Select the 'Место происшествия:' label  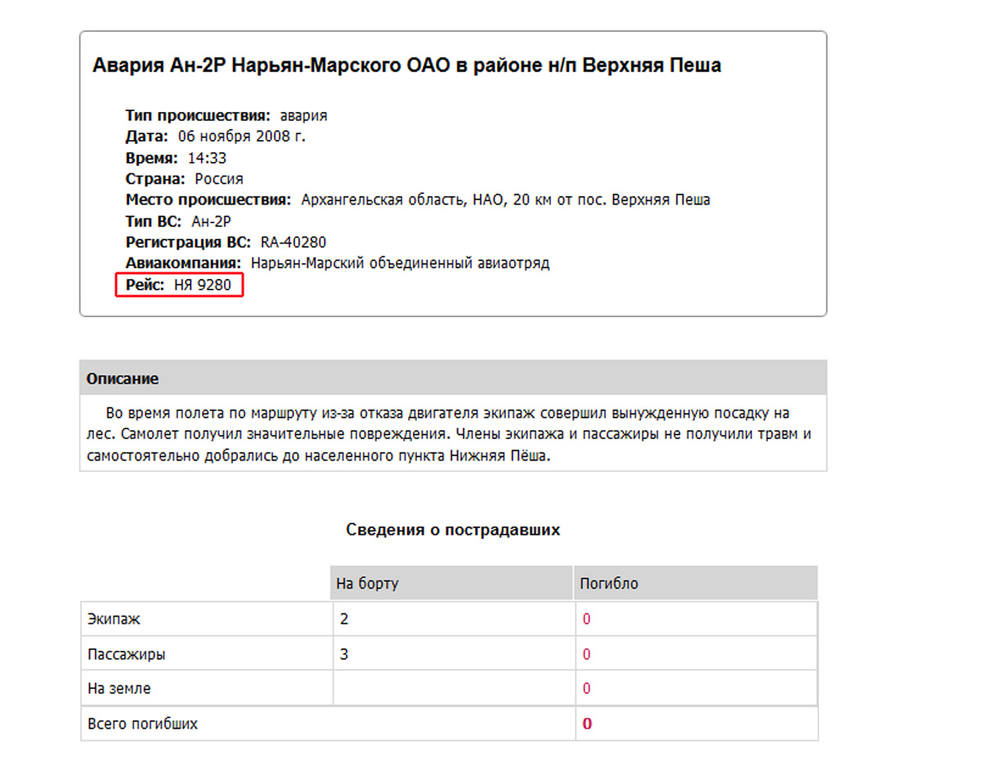[208, 200]
